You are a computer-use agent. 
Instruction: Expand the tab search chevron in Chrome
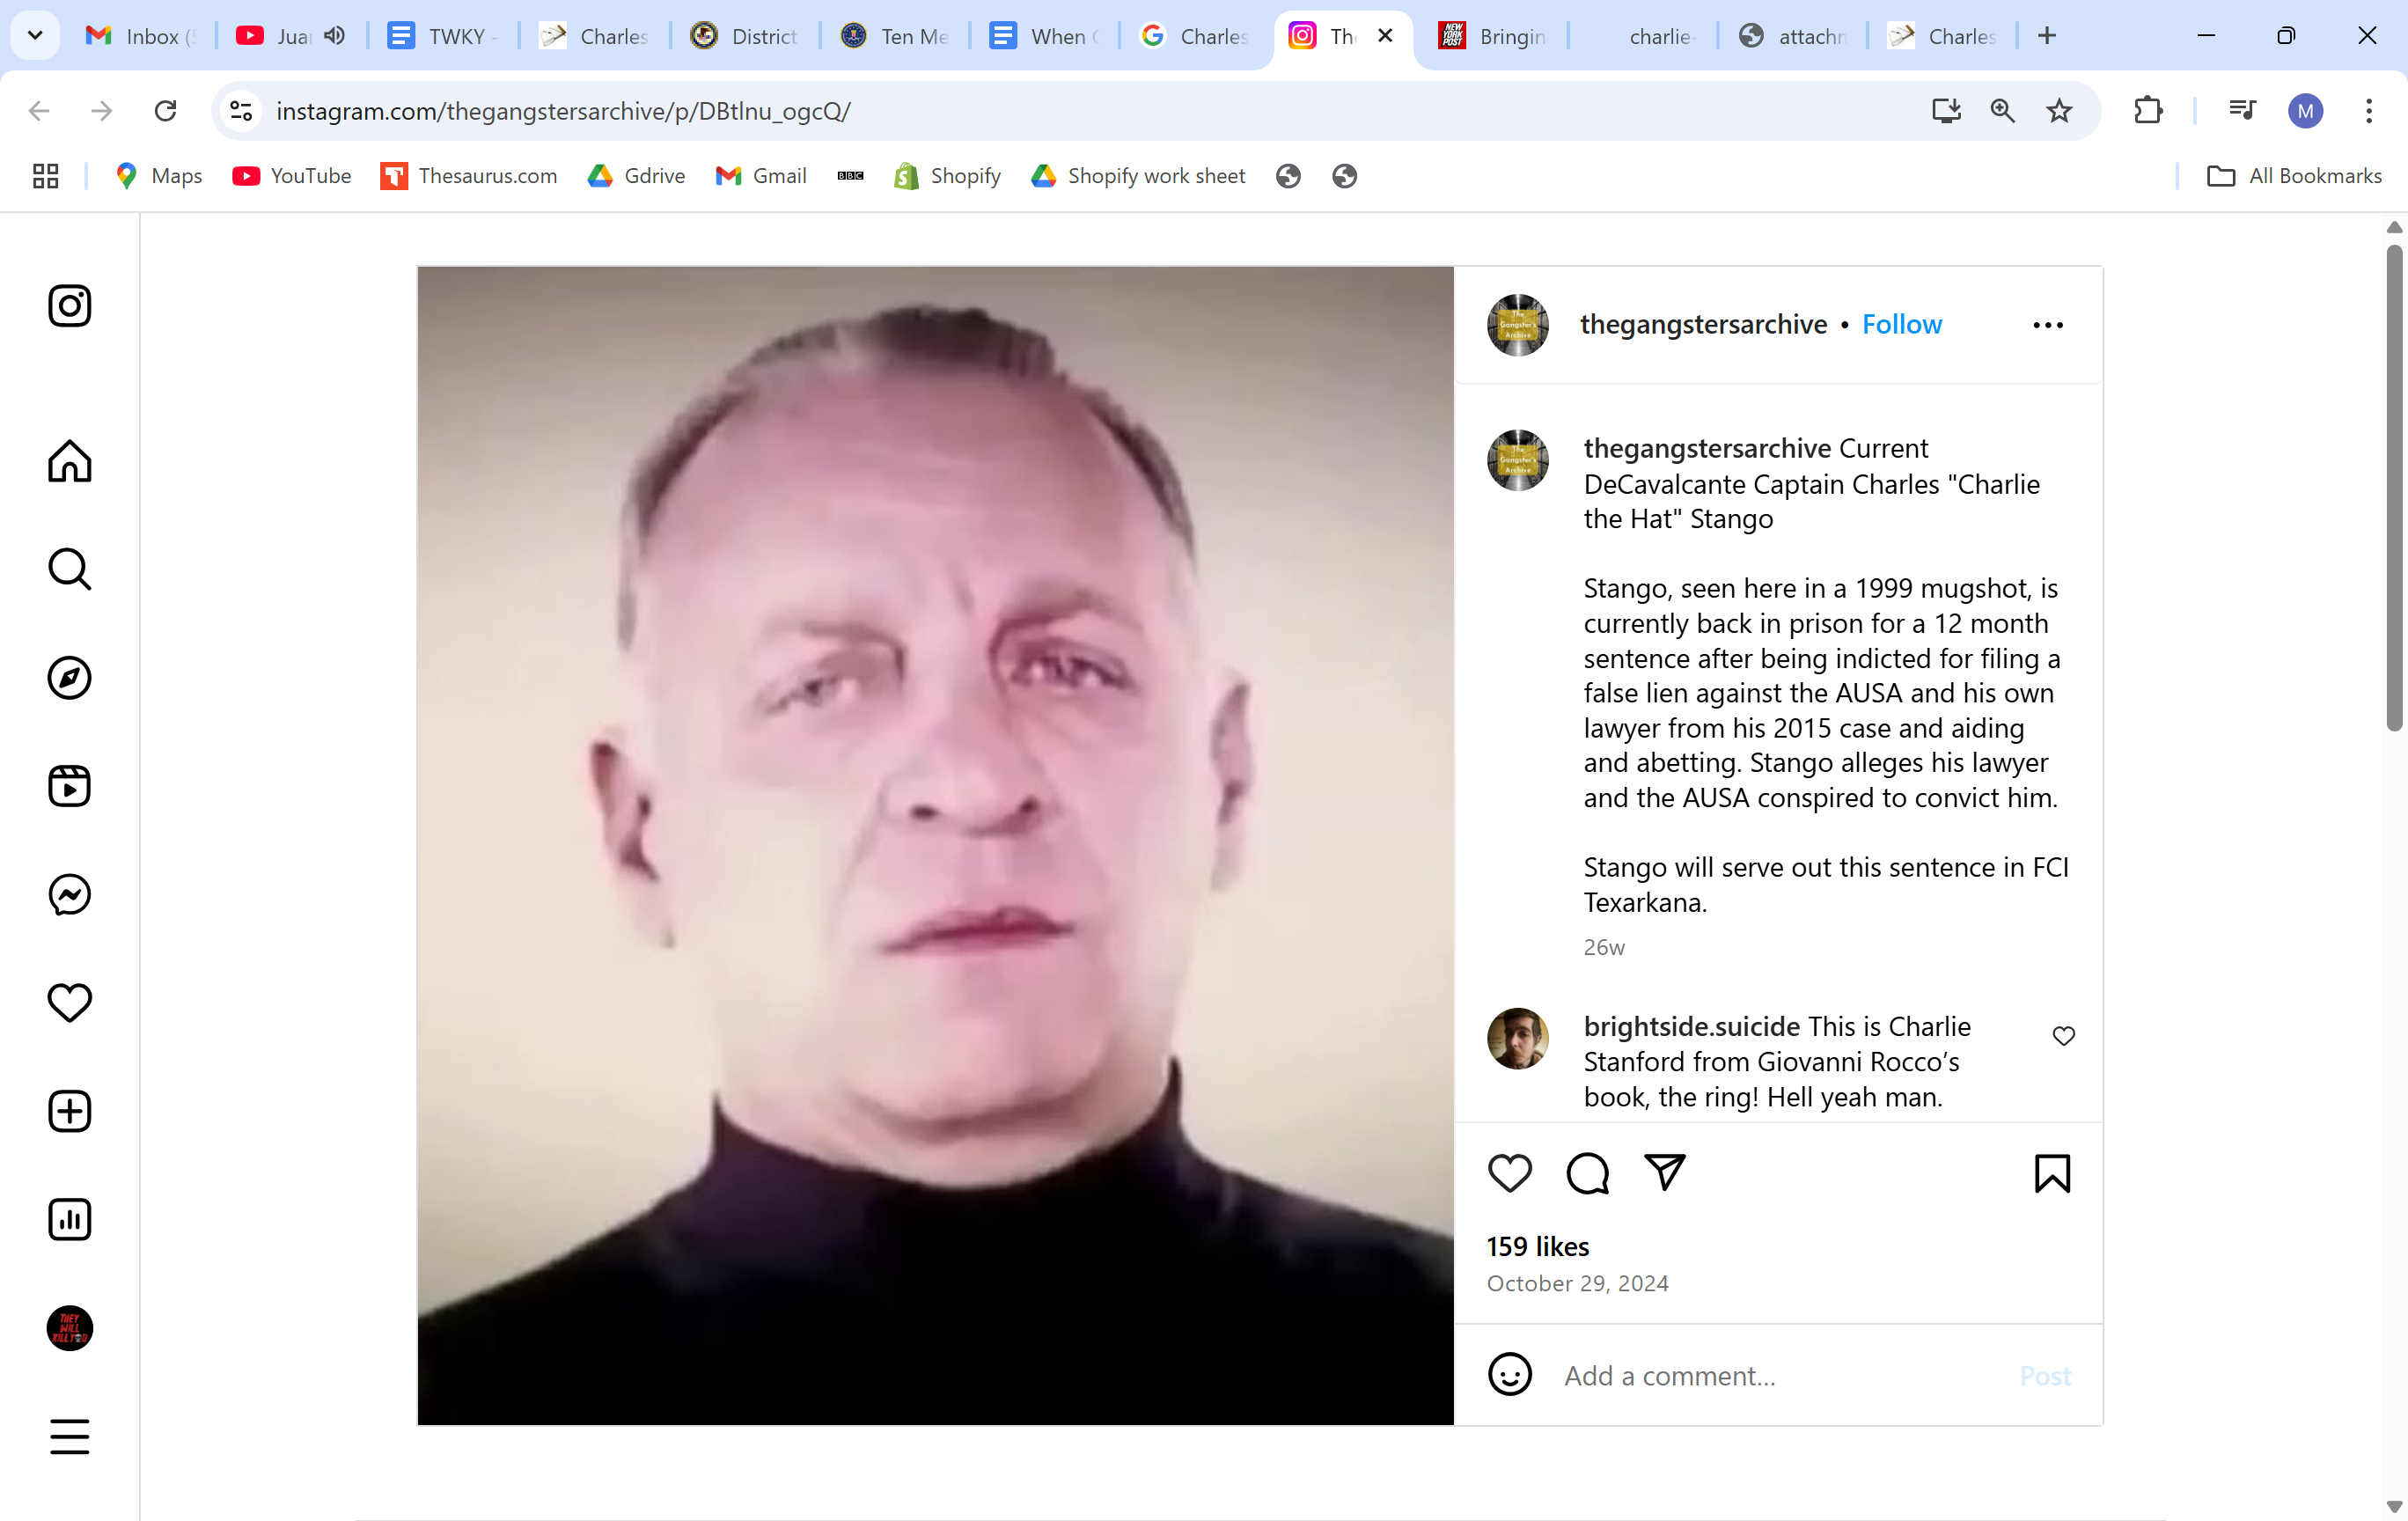point(35,36)
